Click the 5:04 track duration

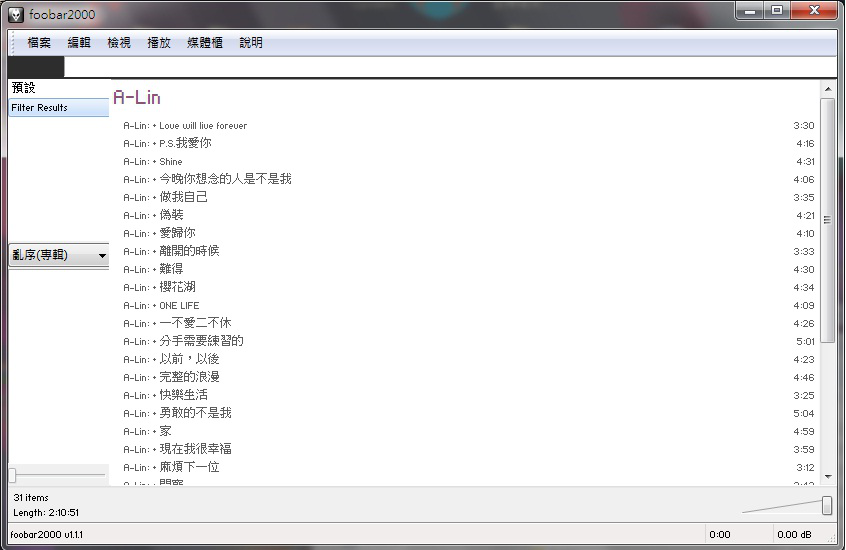pyautogui.click(x=804, y=413)
